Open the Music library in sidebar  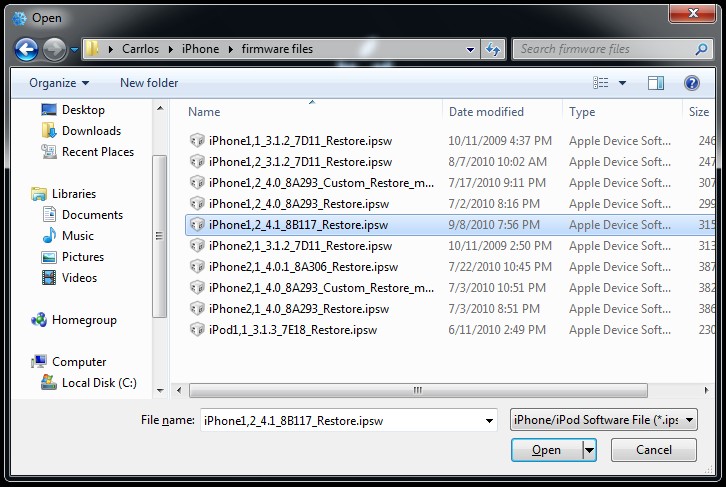[48, 236]
